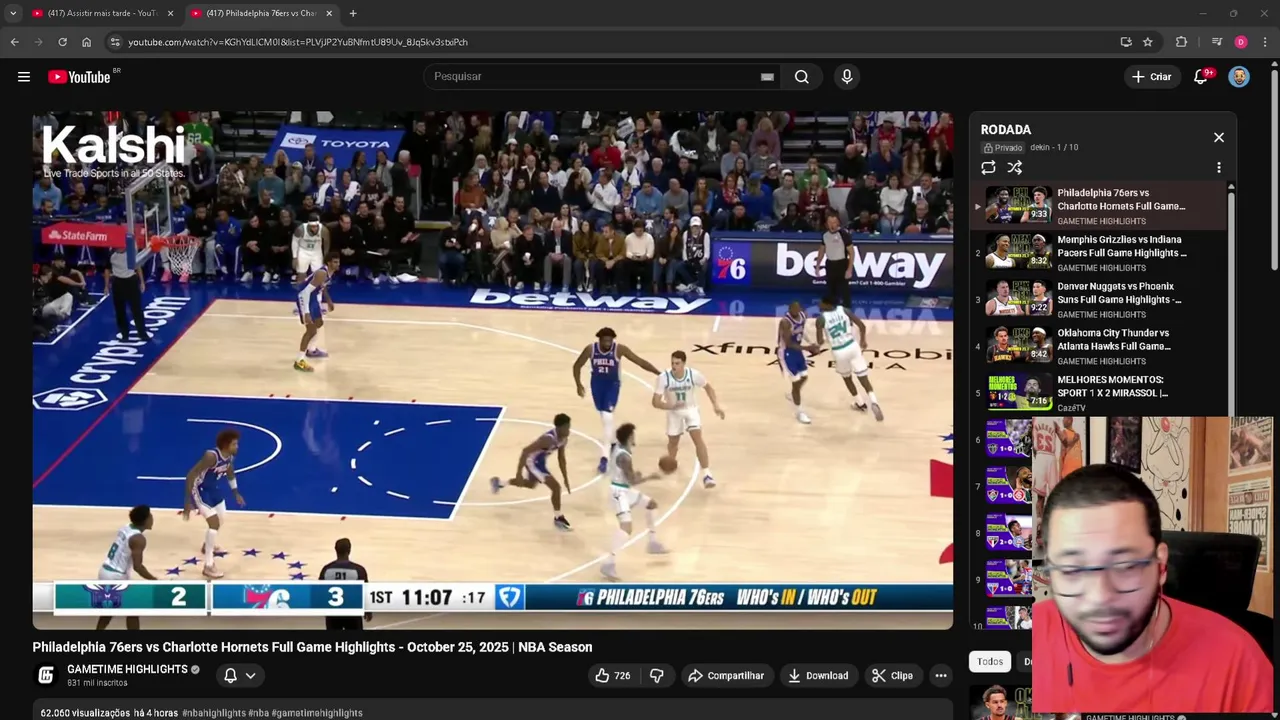Open the notifications bell
This screenshot has height=720, width=1280.
[1201, 77]
